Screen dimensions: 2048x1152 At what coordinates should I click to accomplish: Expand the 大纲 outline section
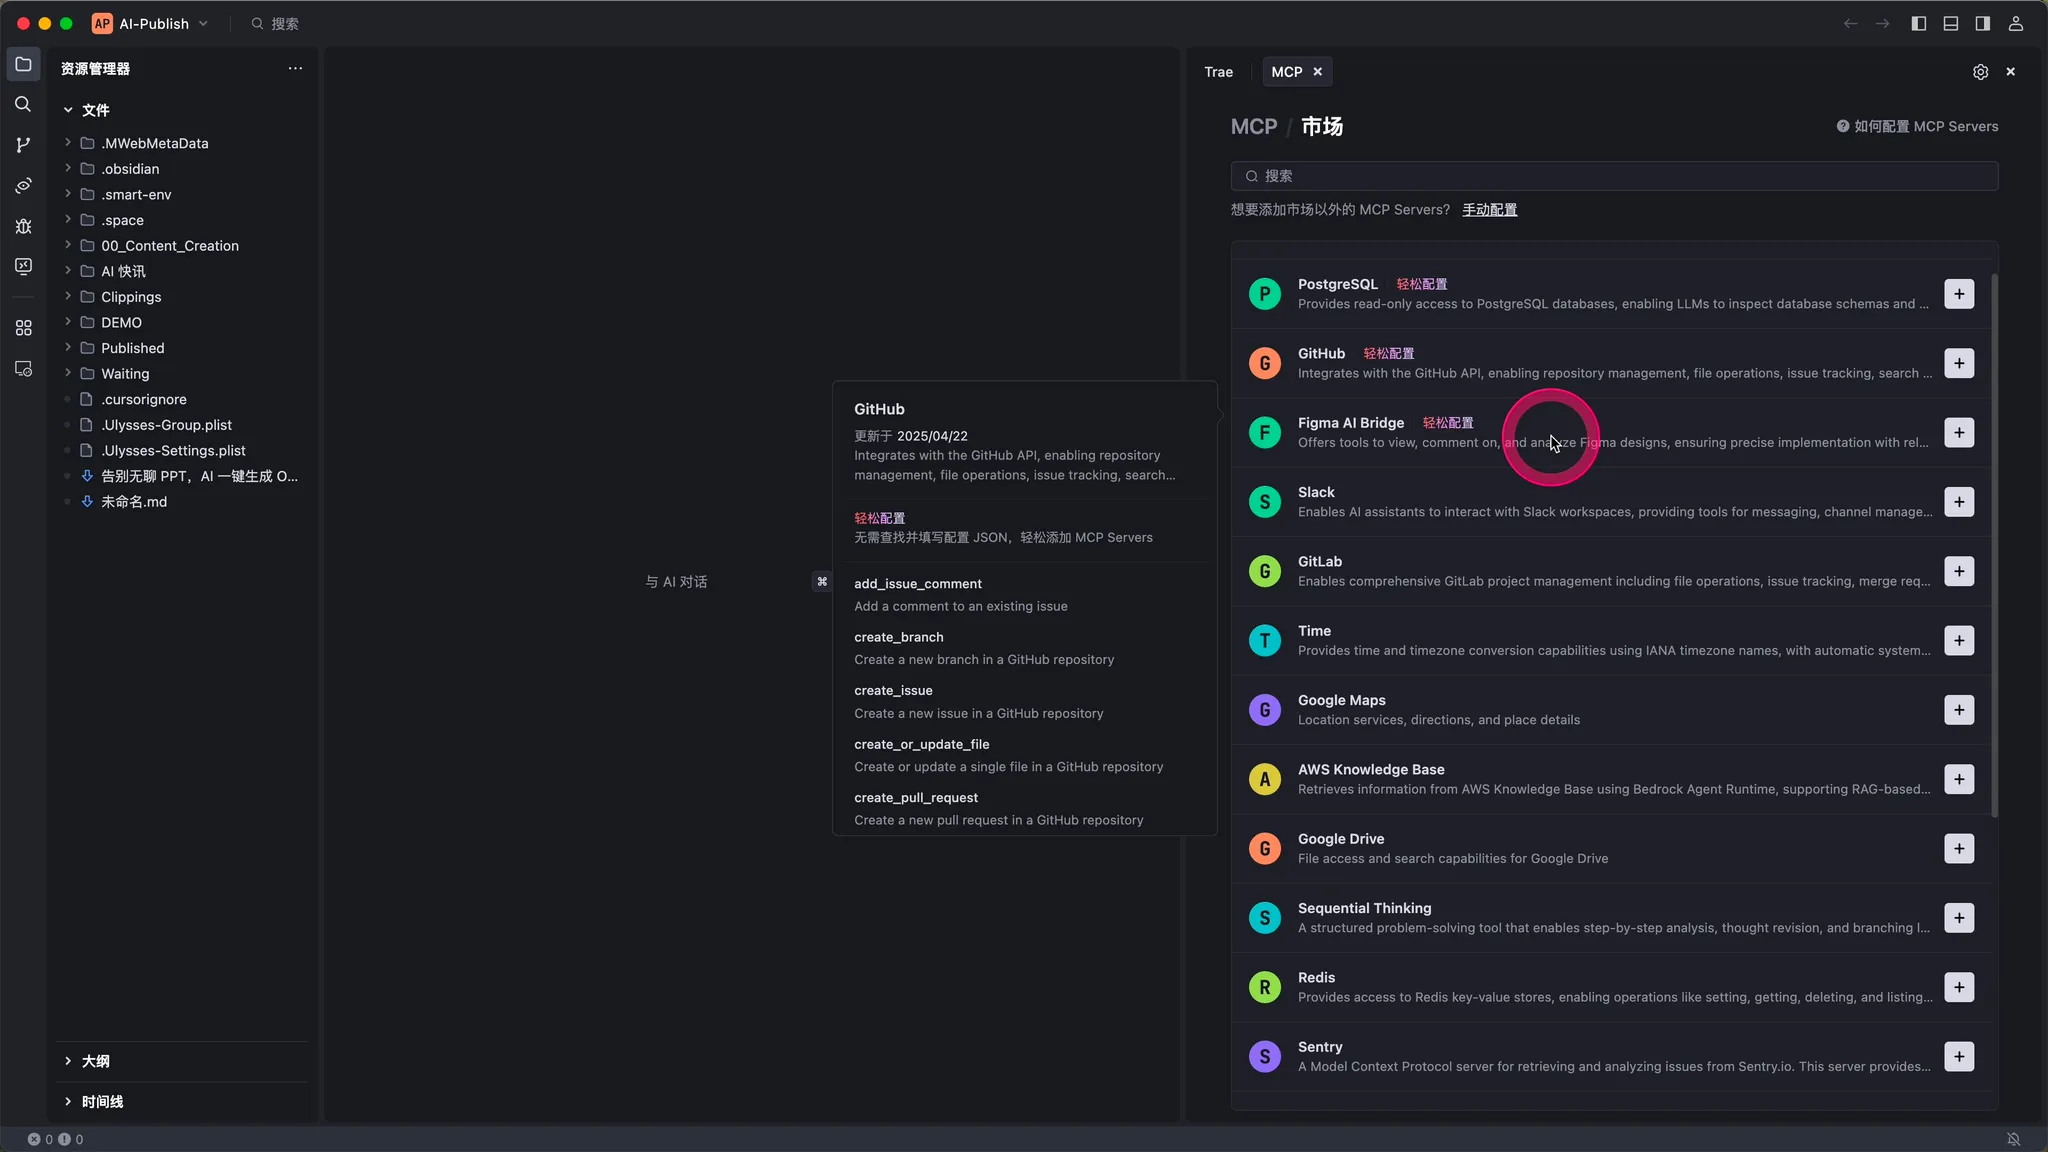[x=95, y=1061]
